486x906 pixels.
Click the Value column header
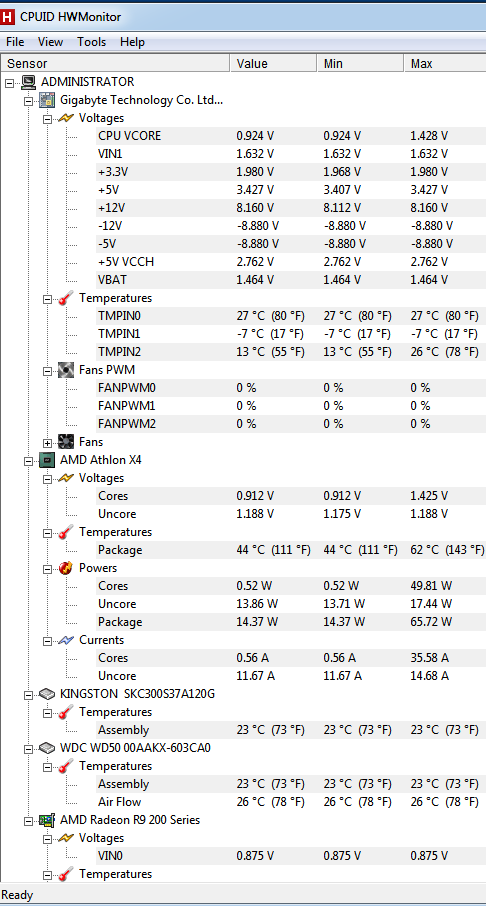(273, 64)
